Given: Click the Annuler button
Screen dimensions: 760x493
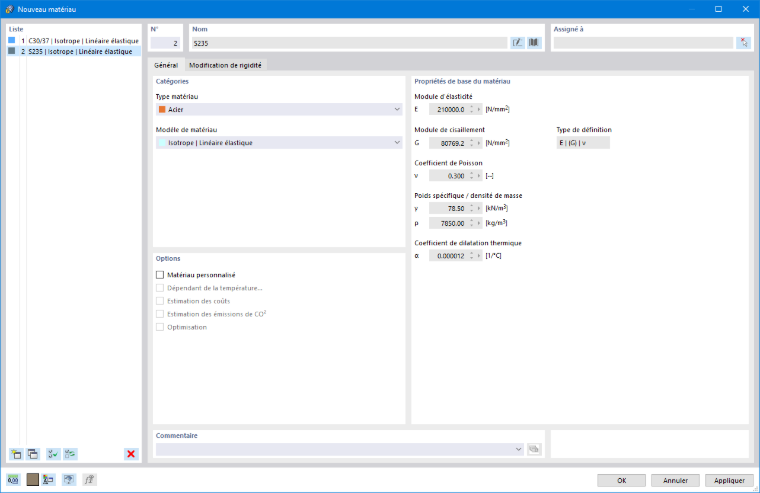Looking at the screenshot, I should [x=675, y=480].
